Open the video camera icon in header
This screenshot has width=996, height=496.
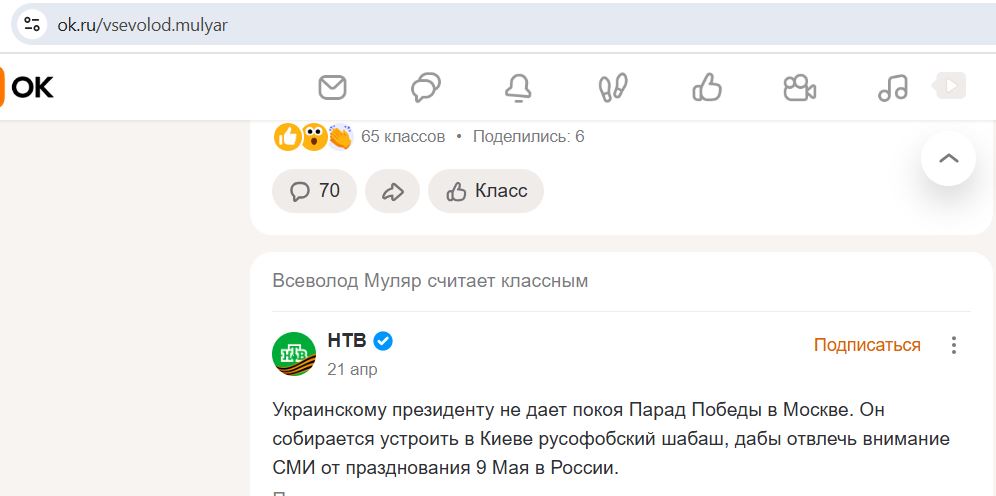pos(800,88)
